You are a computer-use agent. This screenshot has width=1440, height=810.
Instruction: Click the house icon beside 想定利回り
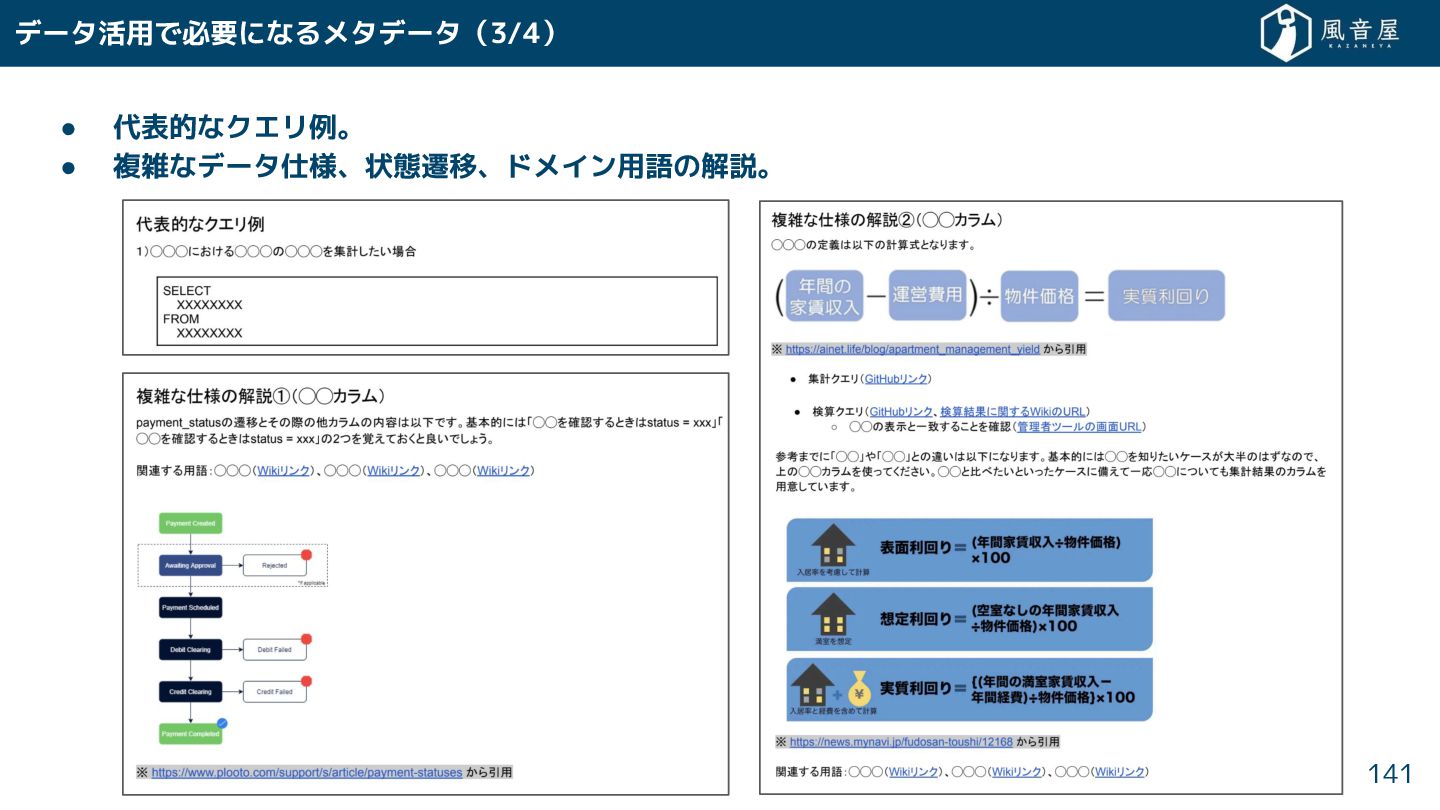pos(832,614)
